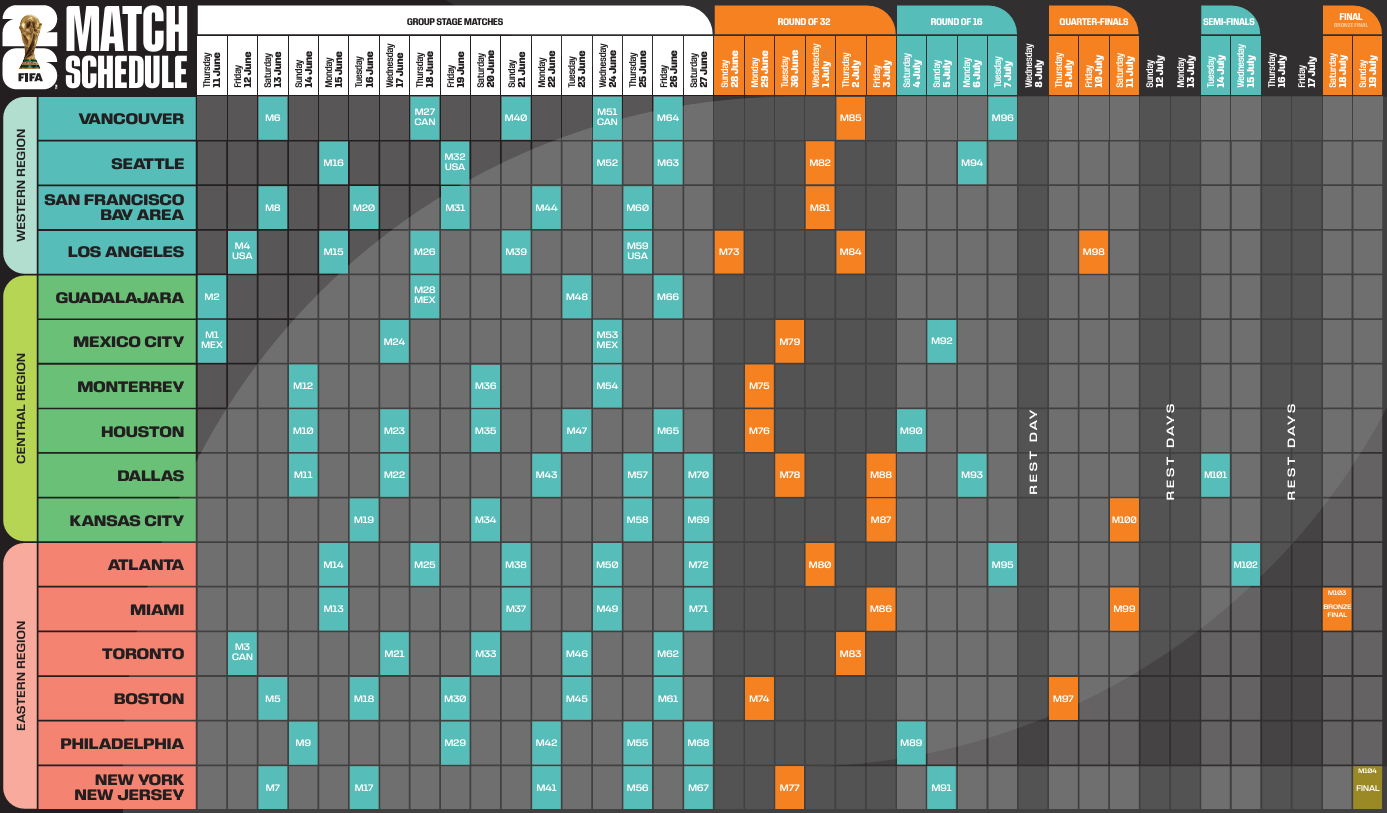Screen dimensions: 1387x813
Task: Choose the VANCOUVER city row label
Action: tap(117, 119)
